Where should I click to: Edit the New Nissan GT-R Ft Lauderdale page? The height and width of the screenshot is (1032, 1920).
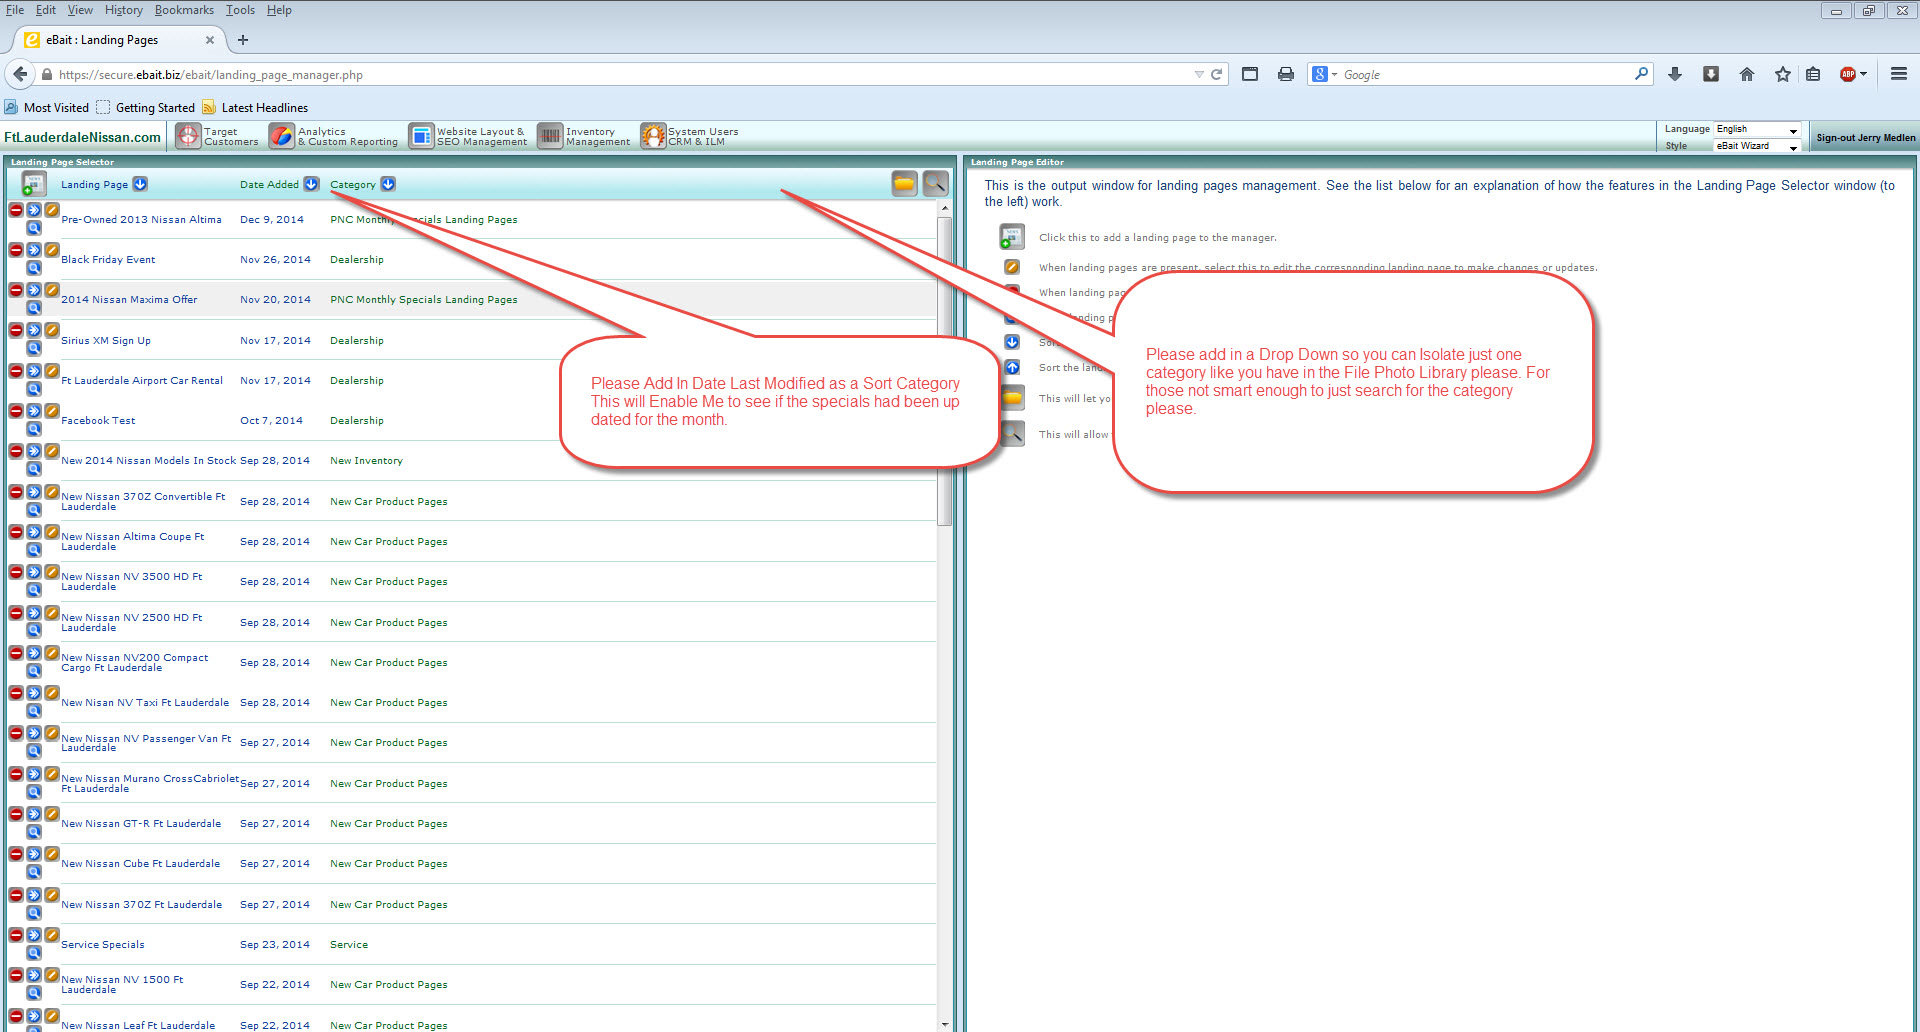(52, 814)
